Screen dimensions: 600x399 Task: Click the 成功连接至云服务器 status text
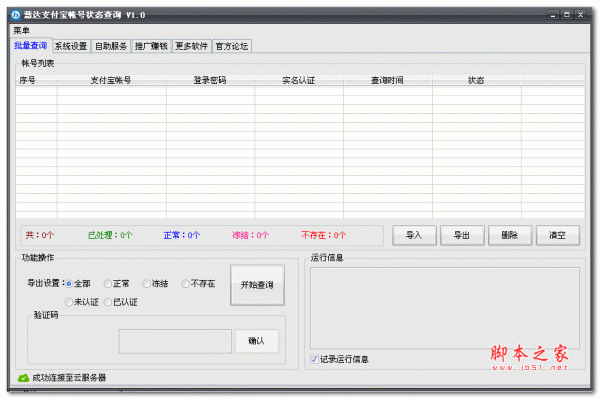[69, 378]
